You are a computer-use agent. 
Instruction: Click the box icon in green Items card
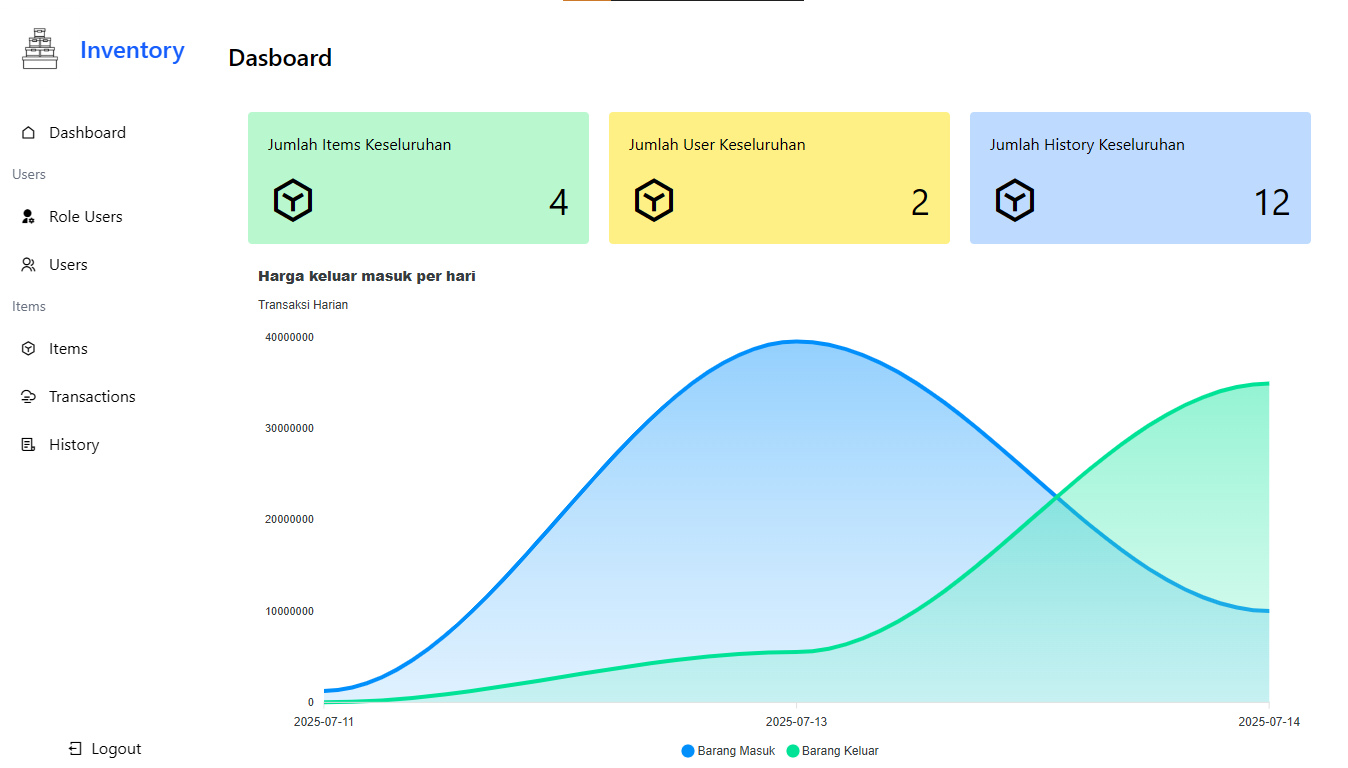point(293,201)
